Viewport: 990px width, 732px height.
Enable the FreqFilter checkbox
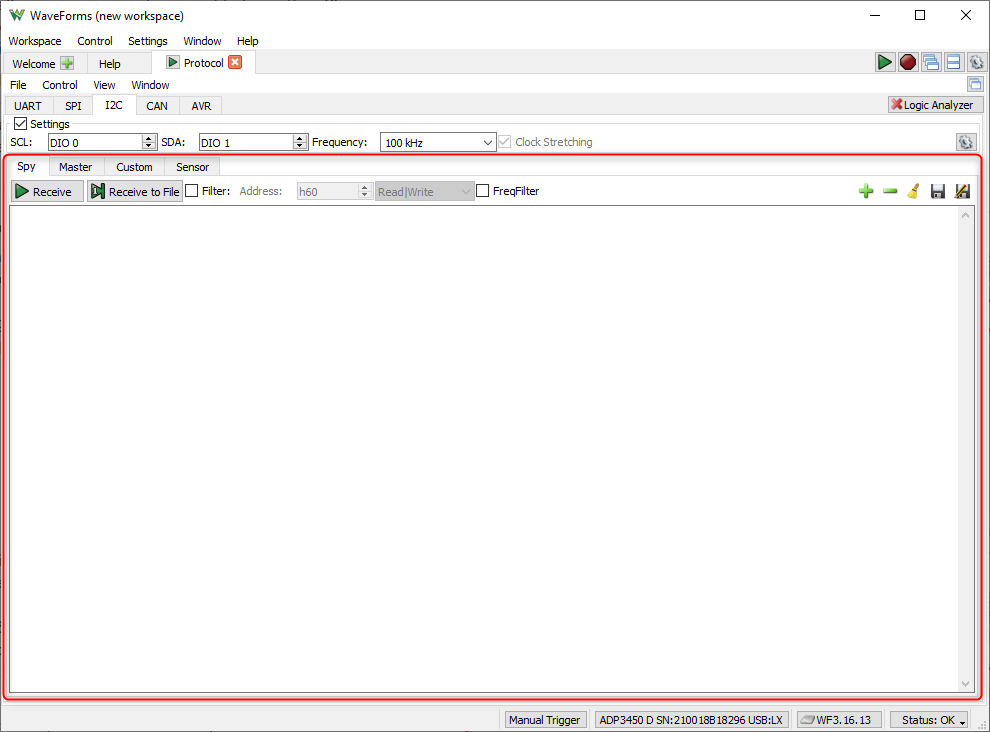pyautogui.click(x=482, y=191)
